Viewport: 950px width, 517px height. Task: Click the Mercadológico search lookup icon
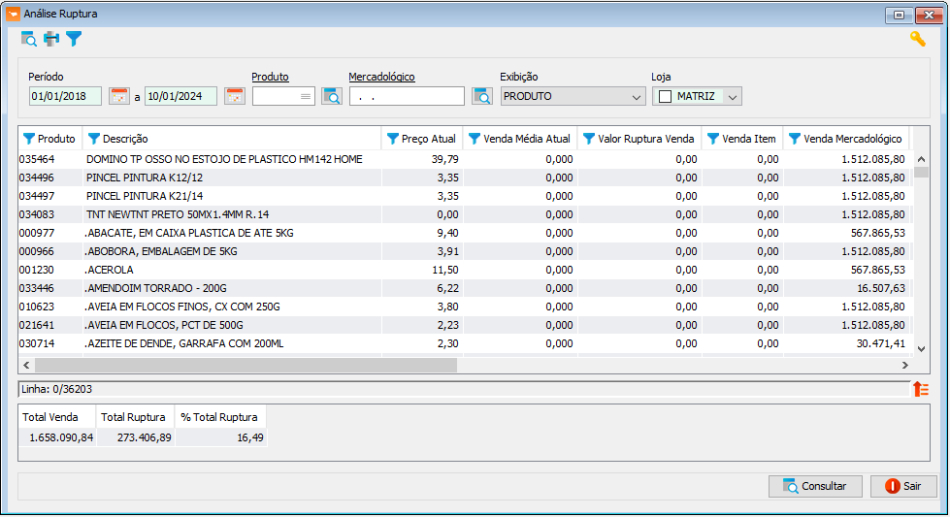pos(482,97)
